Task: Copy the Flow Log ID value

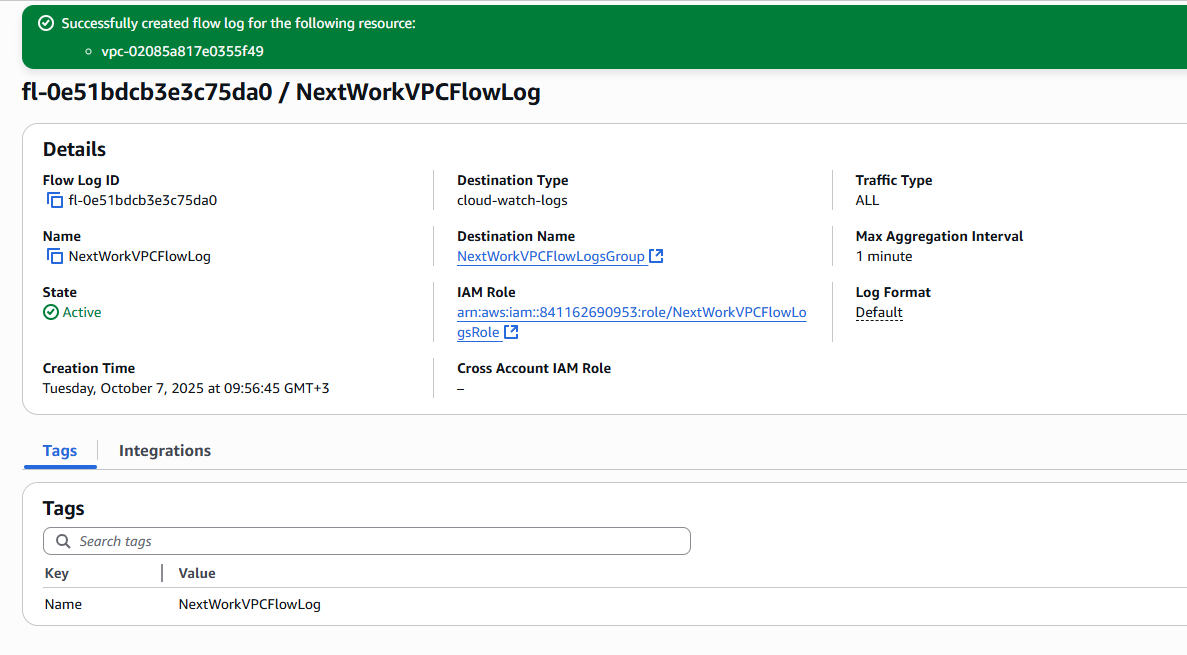Action: point(55,200)
